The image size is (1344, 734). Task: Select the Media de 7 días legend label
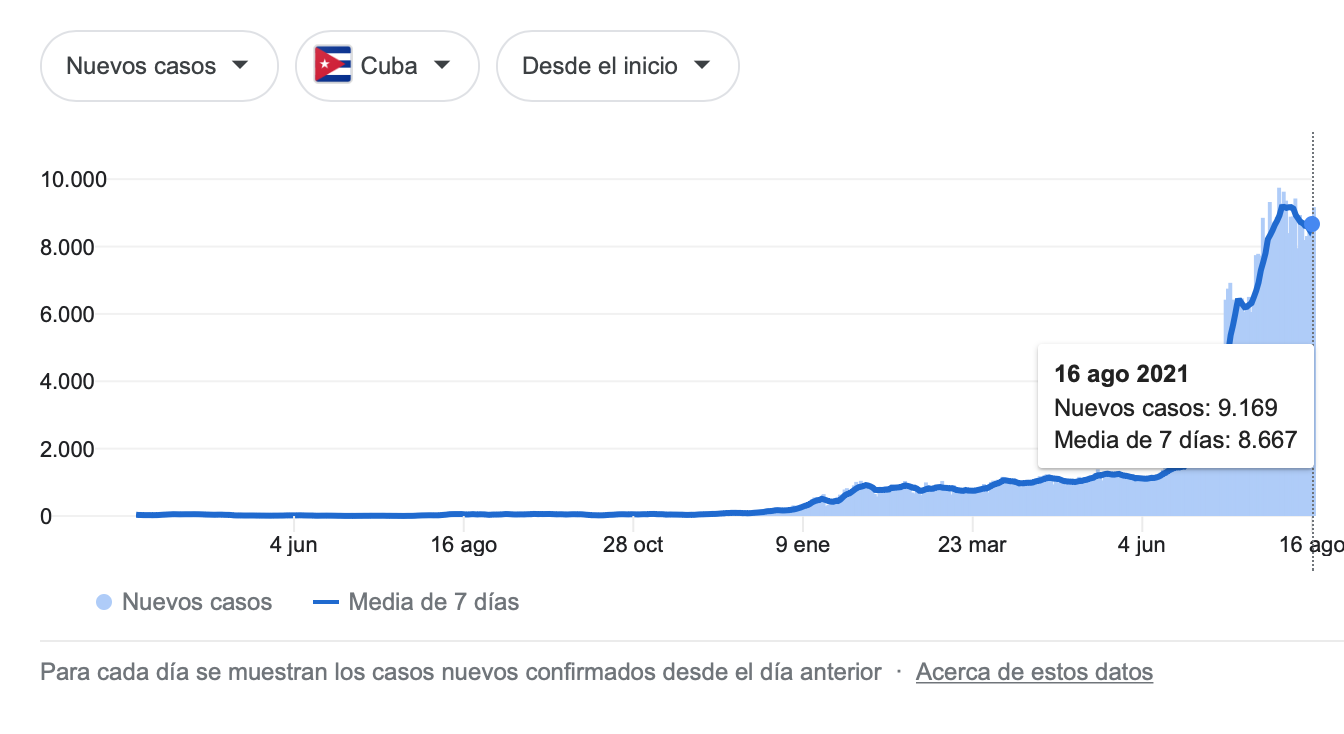pos(434,602)
